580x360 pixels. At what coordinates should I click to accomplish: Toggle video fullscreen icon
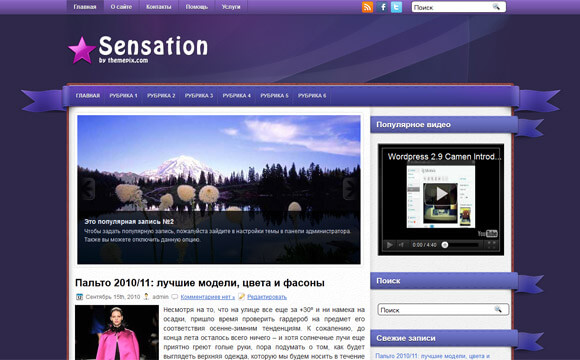coord(491,245)
